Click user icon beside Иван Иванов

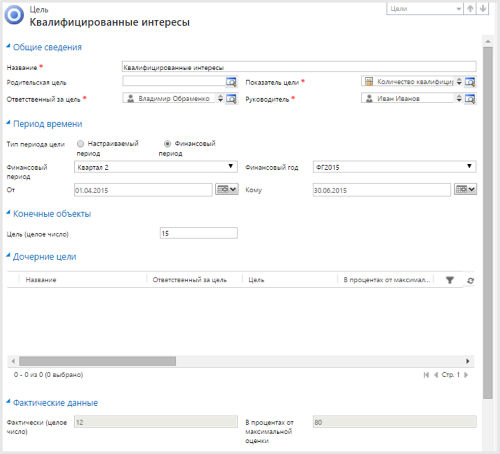click(369, 98)
